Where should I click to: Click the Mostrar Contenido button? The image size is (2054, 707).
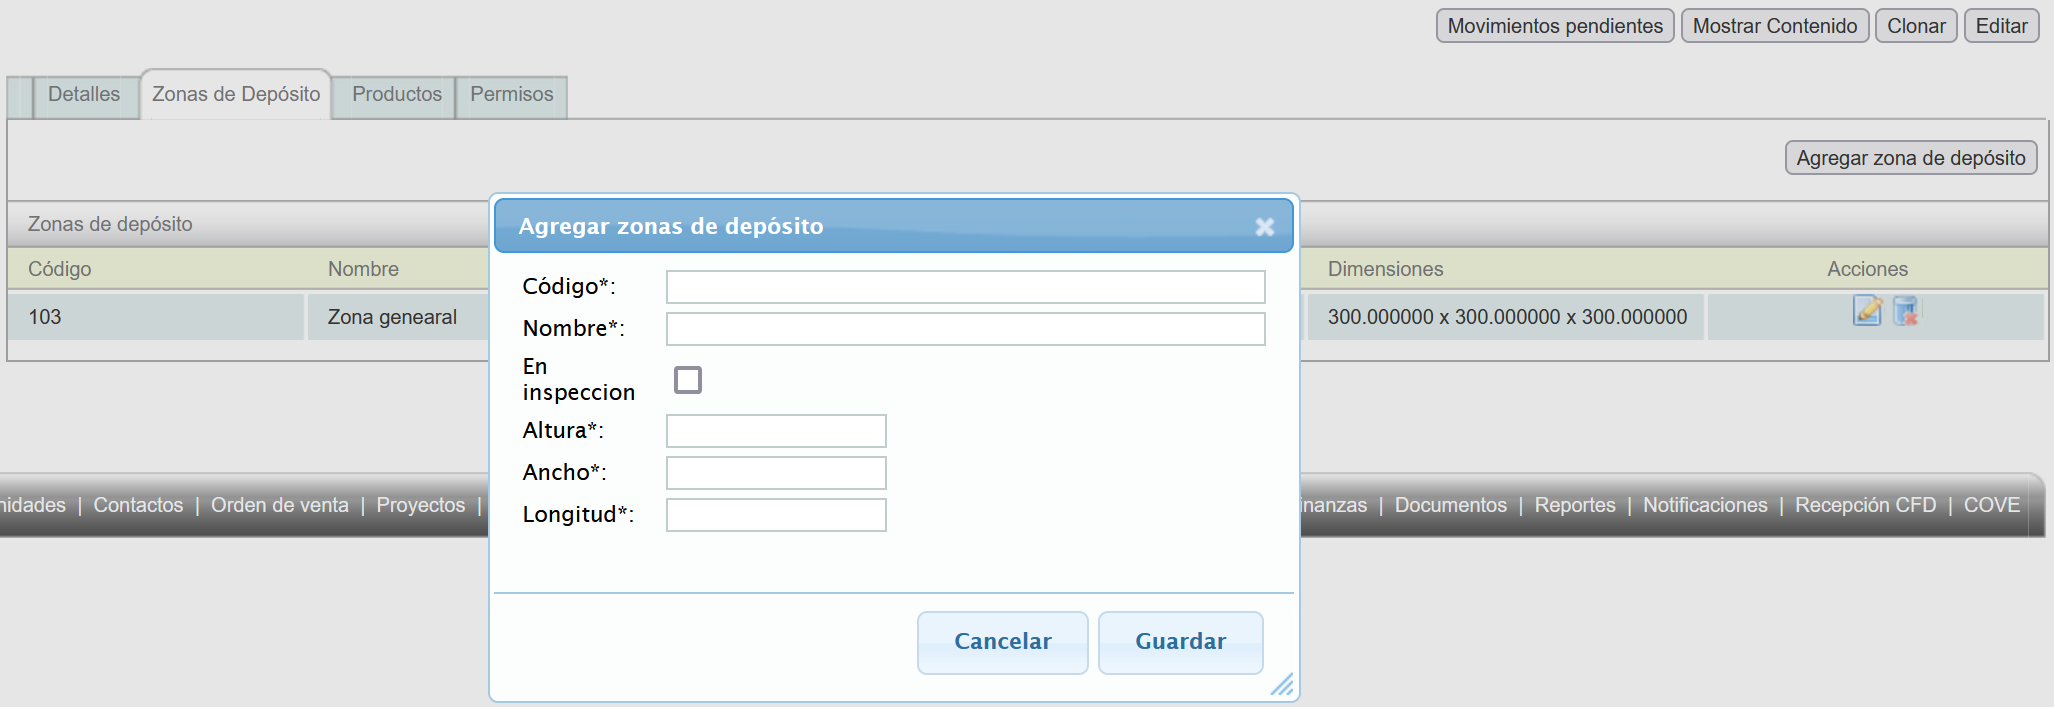pos(1774,26)
